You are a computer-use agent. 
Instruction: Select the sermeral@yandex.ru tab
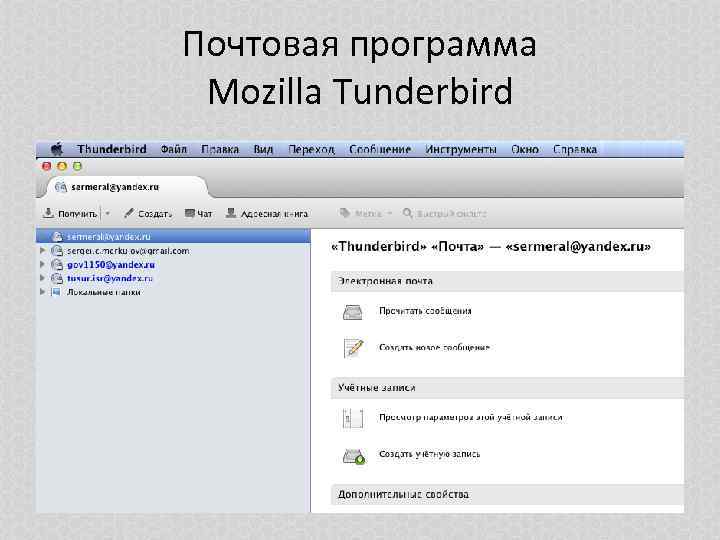click(128, 187)
